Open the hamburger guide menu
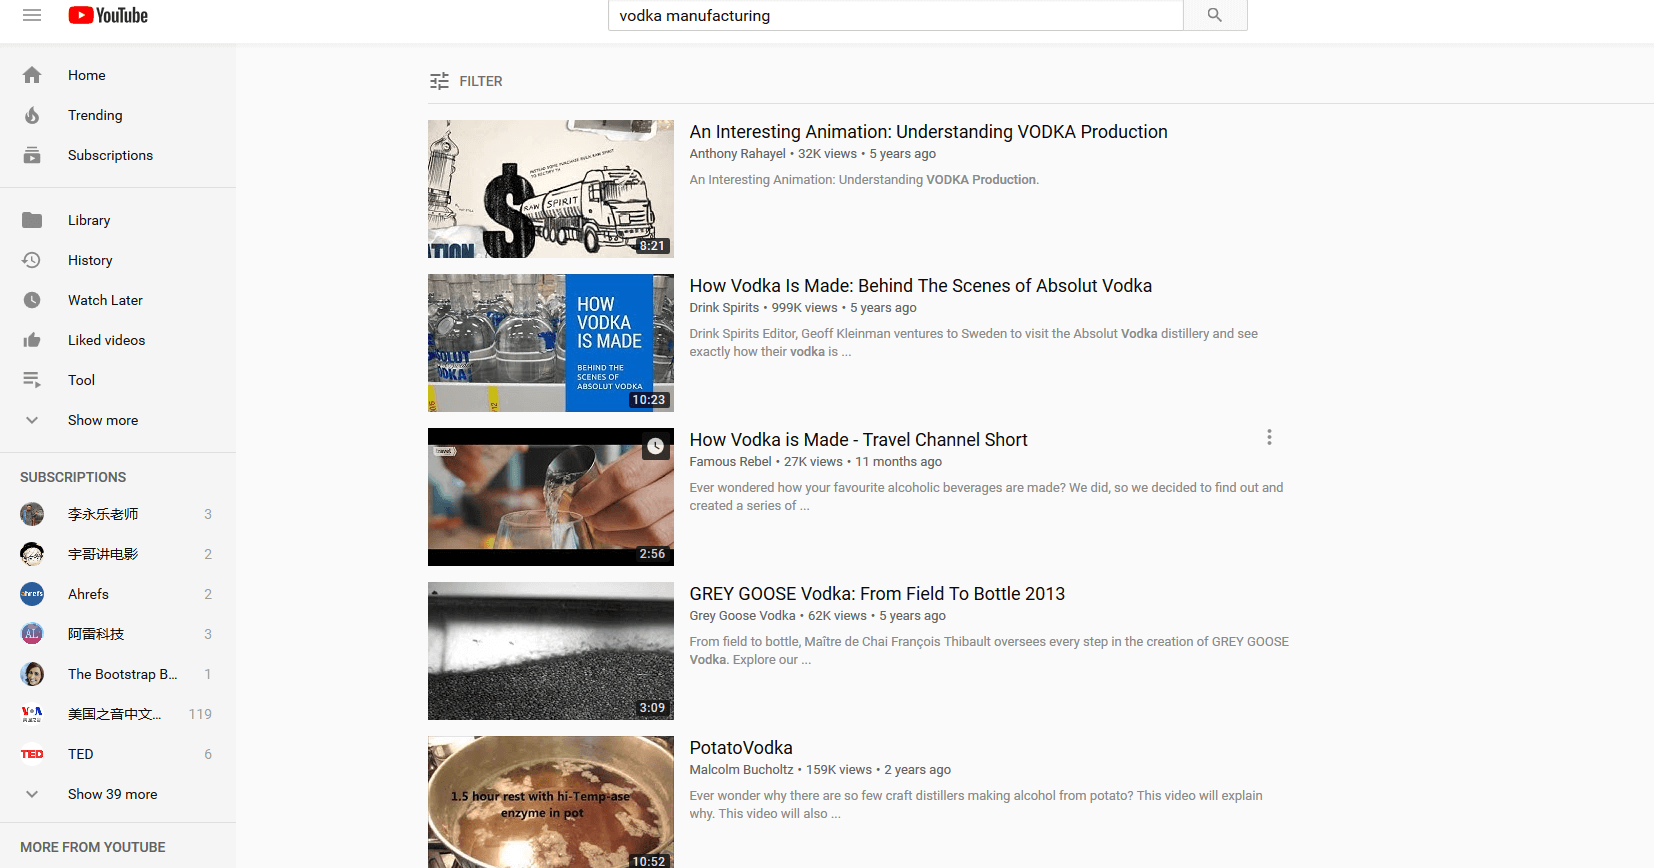Image resolution: width=1654 pixels, height=868 pixels. pyautogui.click(x=32, y=15)
